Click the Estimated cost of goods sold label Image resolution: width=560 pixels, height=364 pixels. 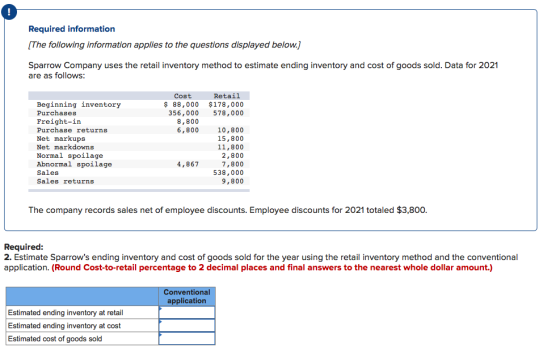55,339
